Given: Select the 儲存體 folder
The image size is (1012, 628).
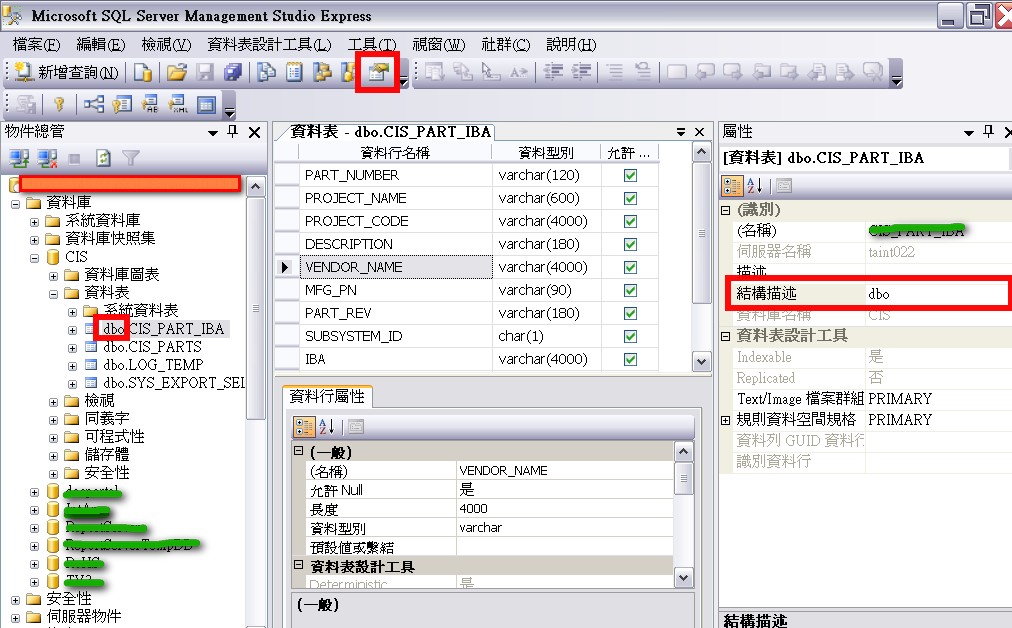Looking at the screenshot, I should [x=106, y=454].
